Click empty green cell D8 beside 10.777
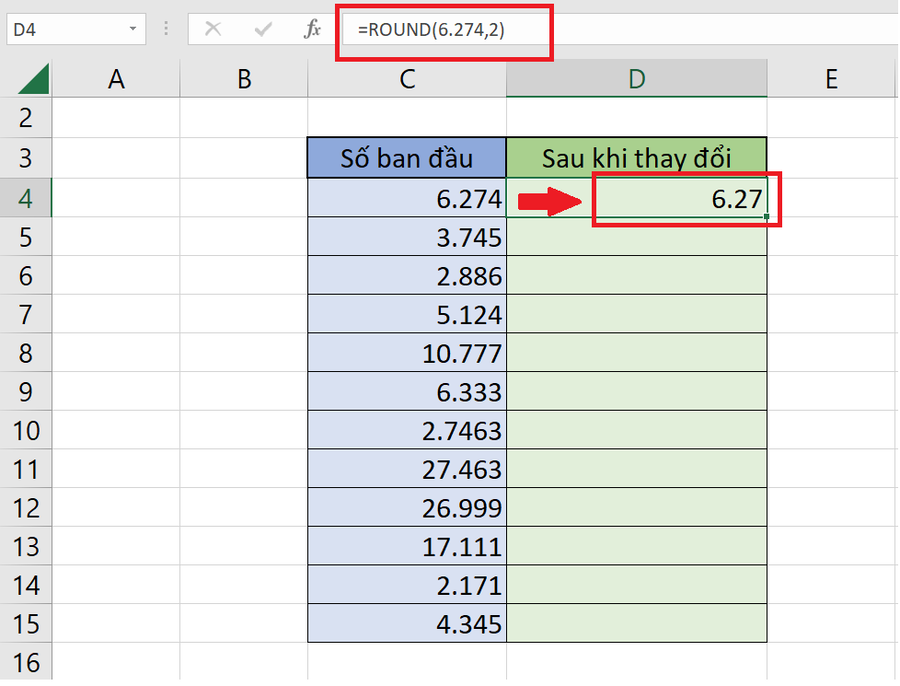 pyautogui.click(x=637, y=352)
